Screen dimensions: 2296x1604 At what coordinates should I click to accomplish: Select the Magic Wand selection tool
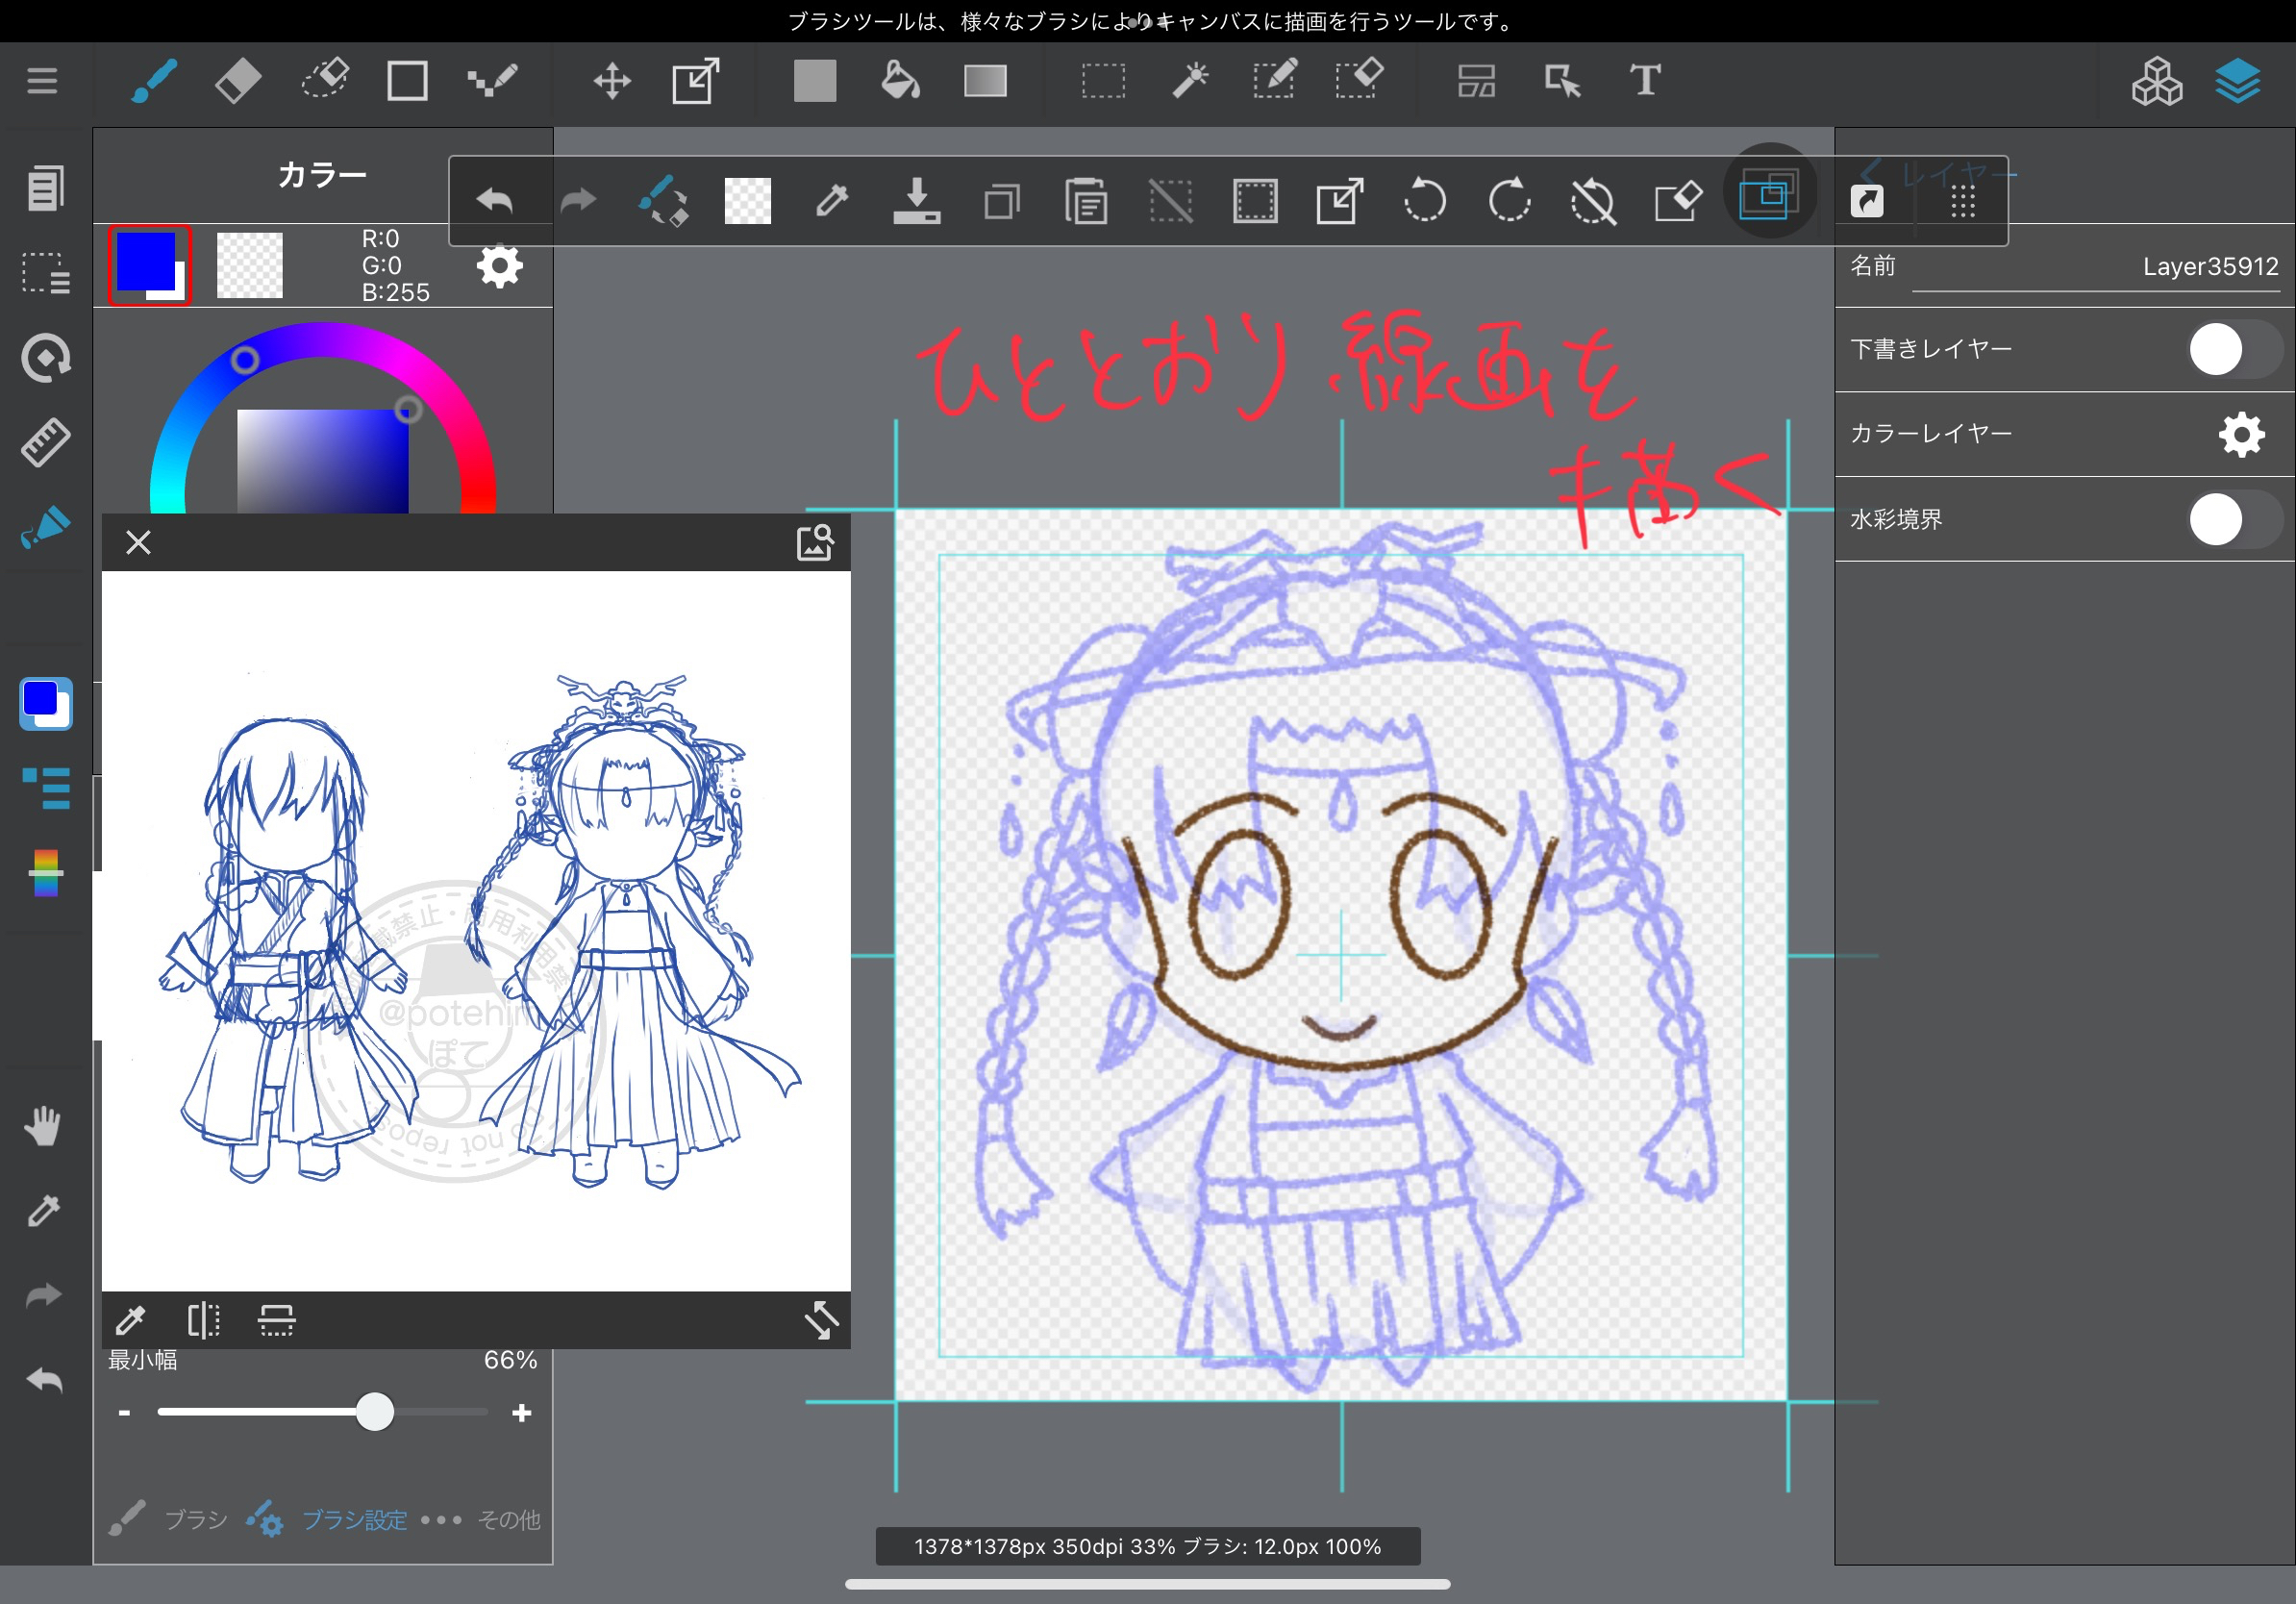(x=1190, y=80)
